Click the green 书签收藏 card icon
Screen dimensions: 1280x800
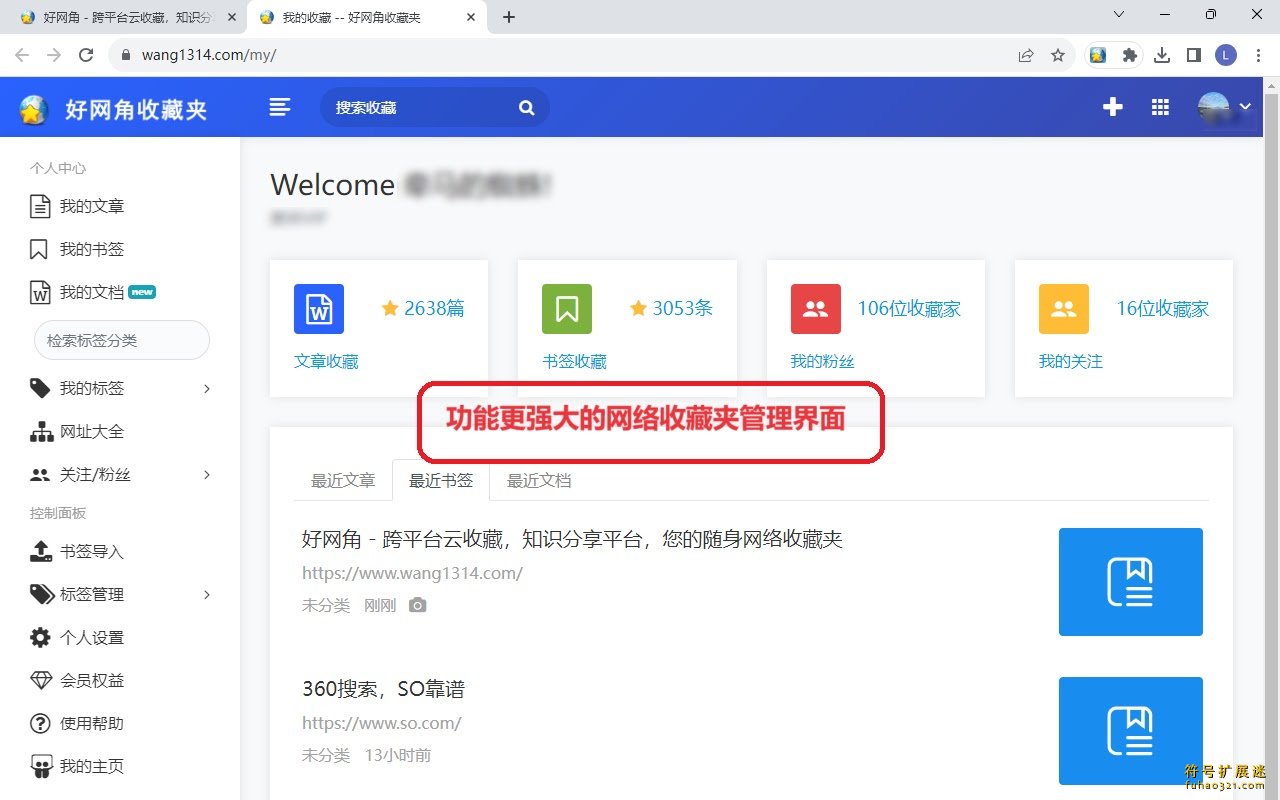pos(567,309)
